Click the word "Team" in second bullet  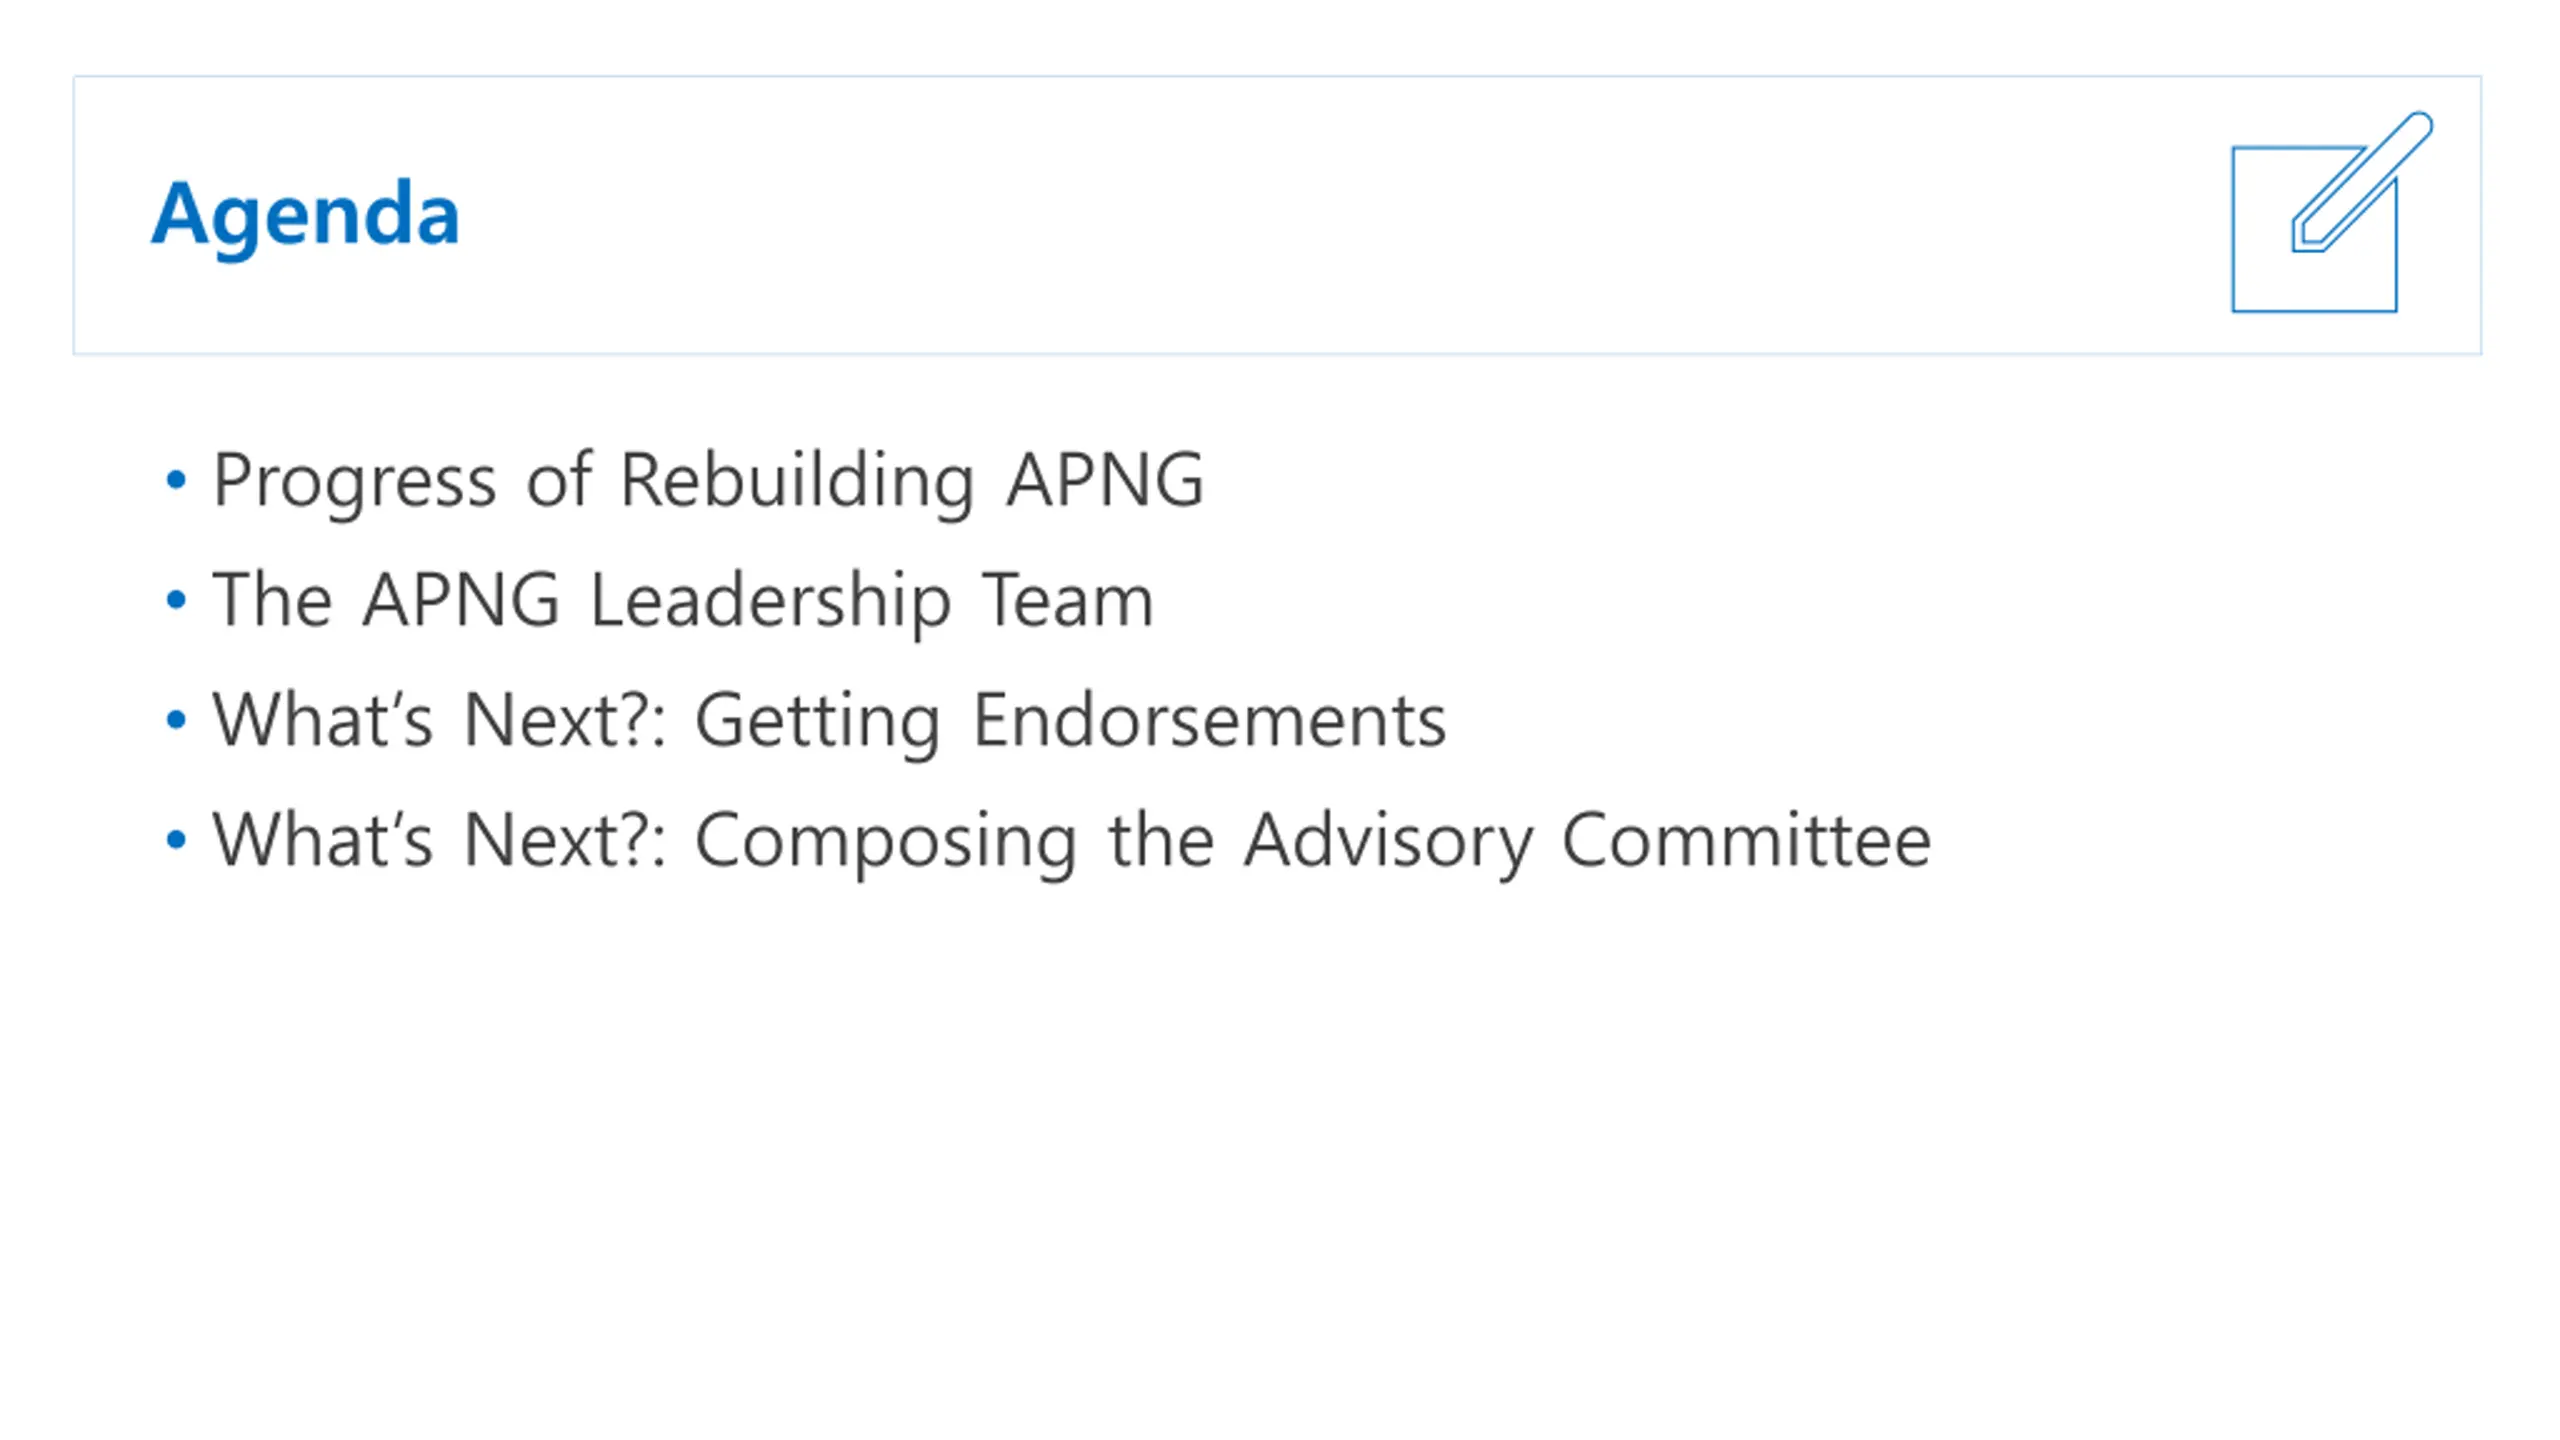pos(1067,600)
